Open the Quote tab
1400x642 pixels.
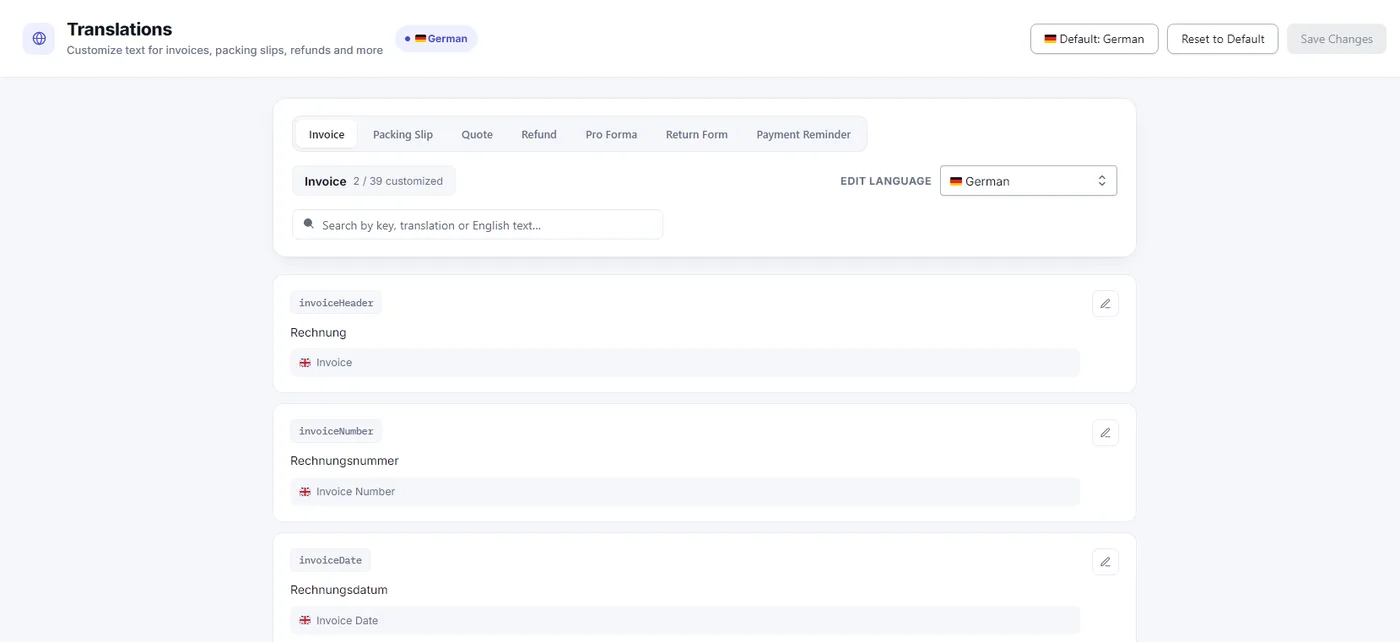coord(477,134)
